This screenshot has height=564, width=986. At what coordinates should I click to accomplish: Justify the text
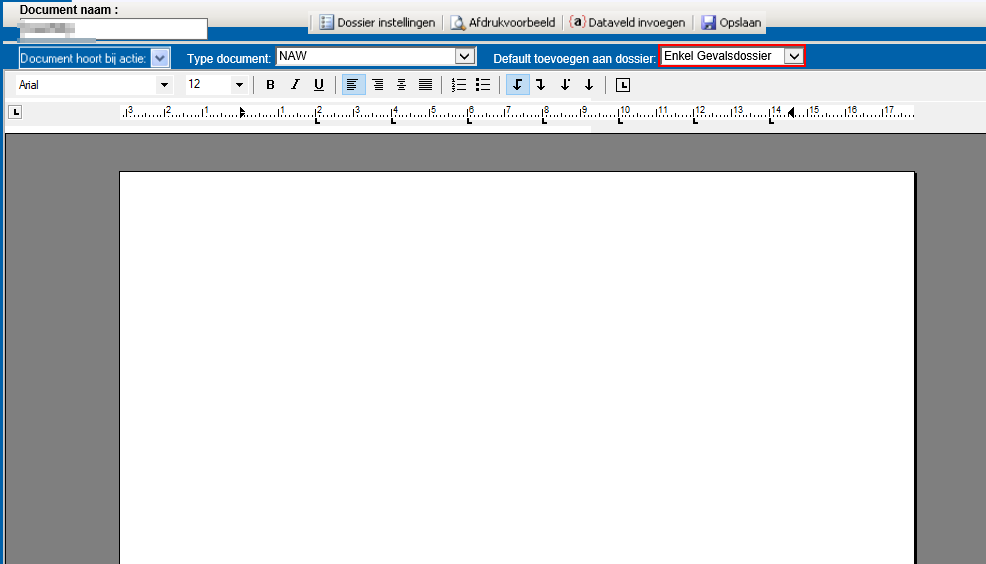click(x=425, y=85)
